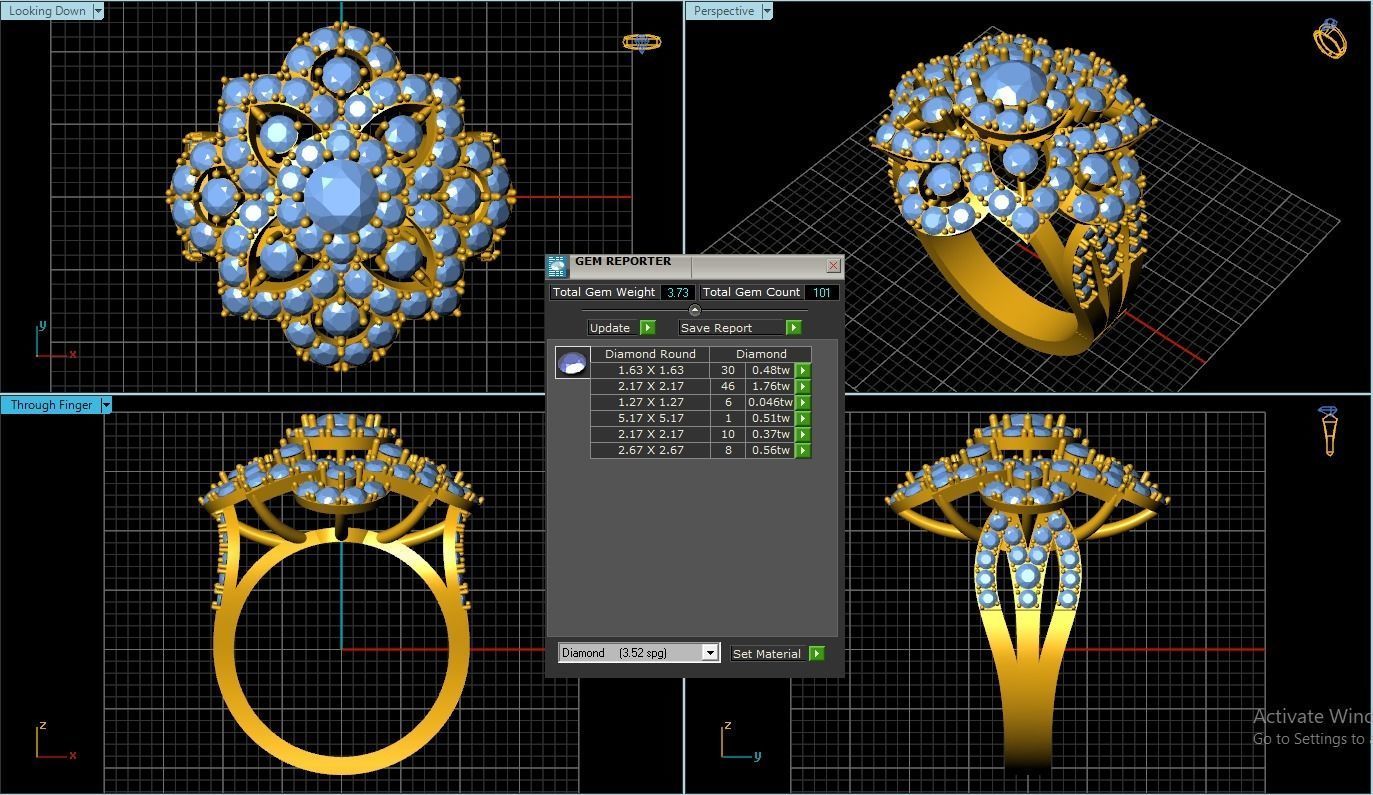This screenshot has height=795, width=1373.
Task: Click the green arrow for 1.76tw row
Action: 802,386
